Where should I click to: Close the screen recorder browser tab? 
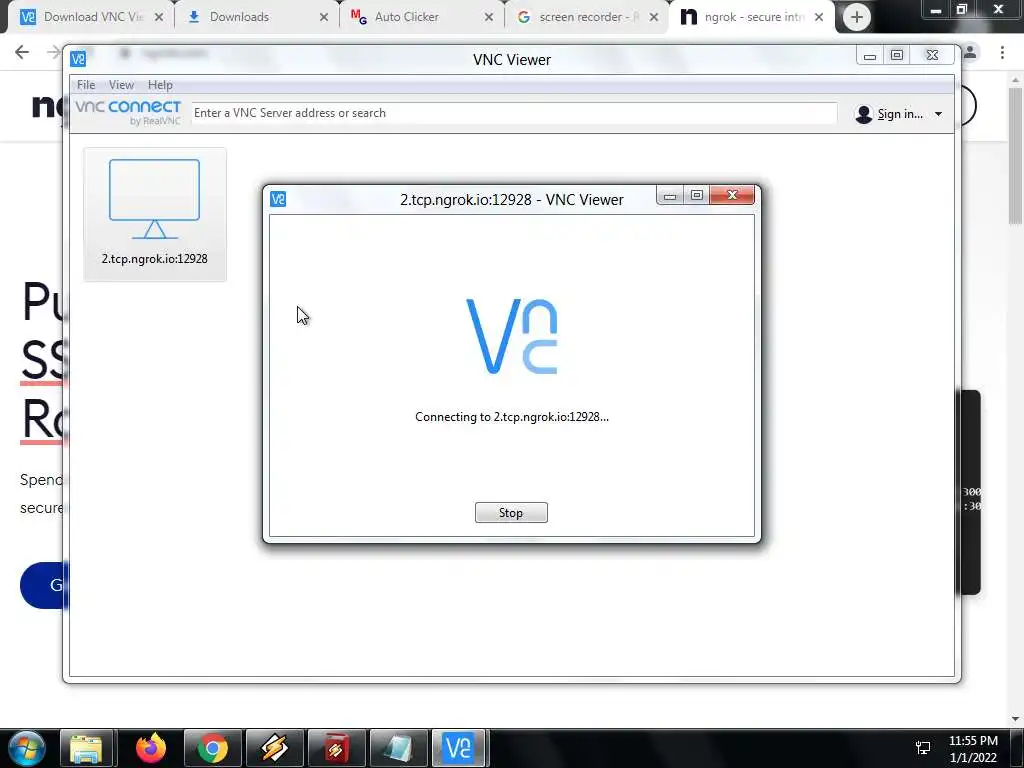654,17
